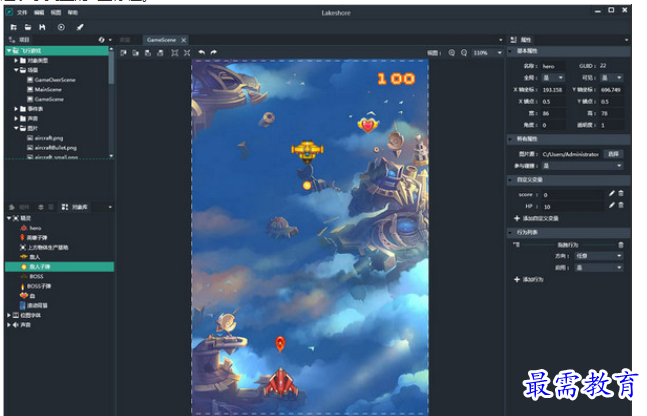
Task: Click the redo arrow in the scene toolbar
Action: 213,52
